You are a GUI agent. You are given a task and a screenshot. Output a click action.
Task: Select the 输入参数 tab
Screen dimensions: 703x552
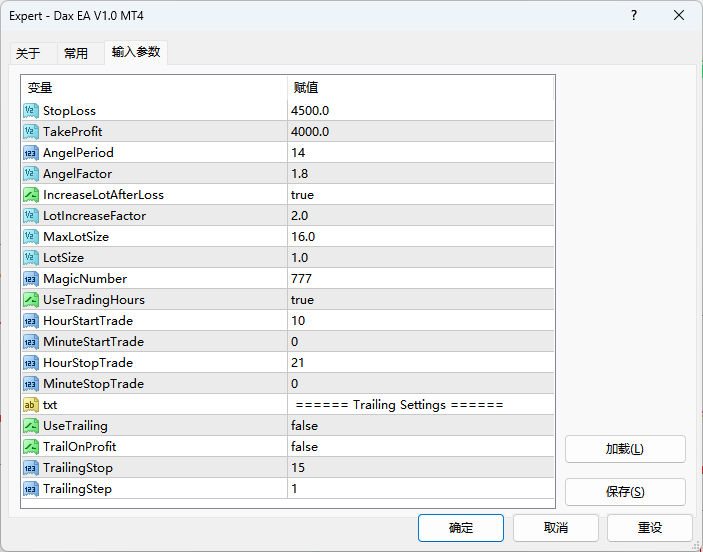tap(136, 52)
